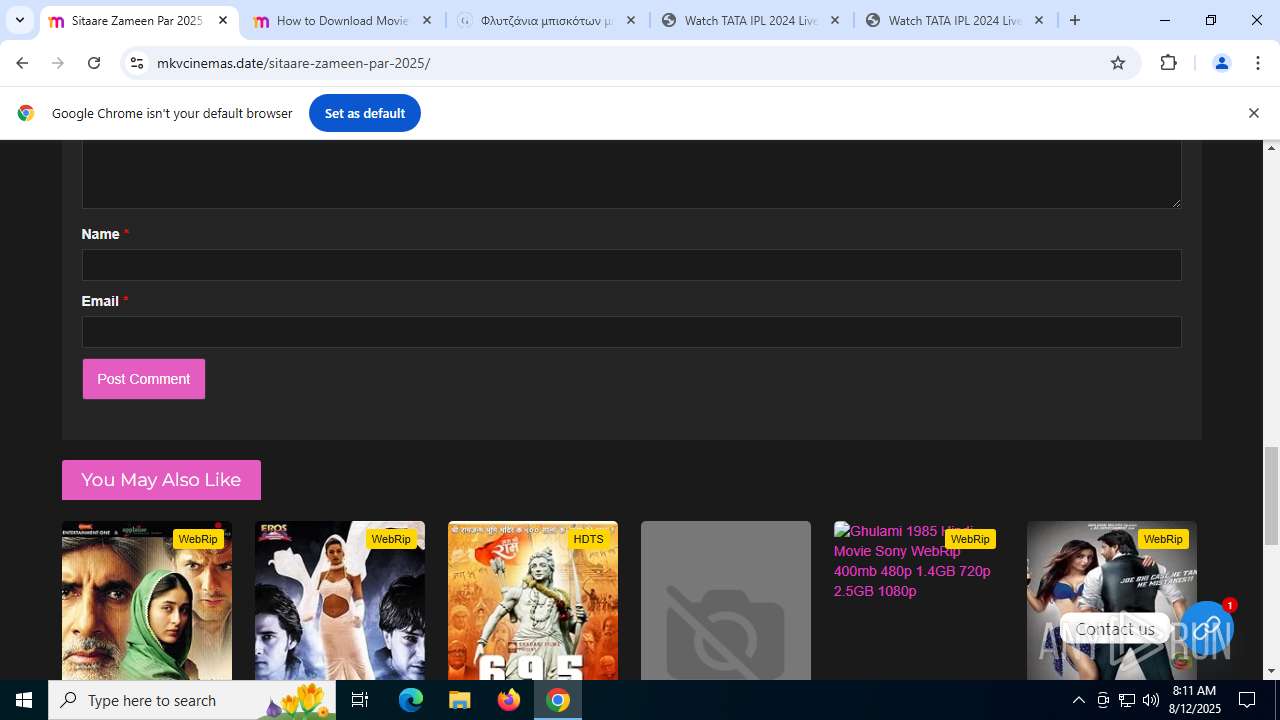This screenshot has height=720, width=1280.
Task: Click the forward navigation arrow
Action: [x=58, y=63]
